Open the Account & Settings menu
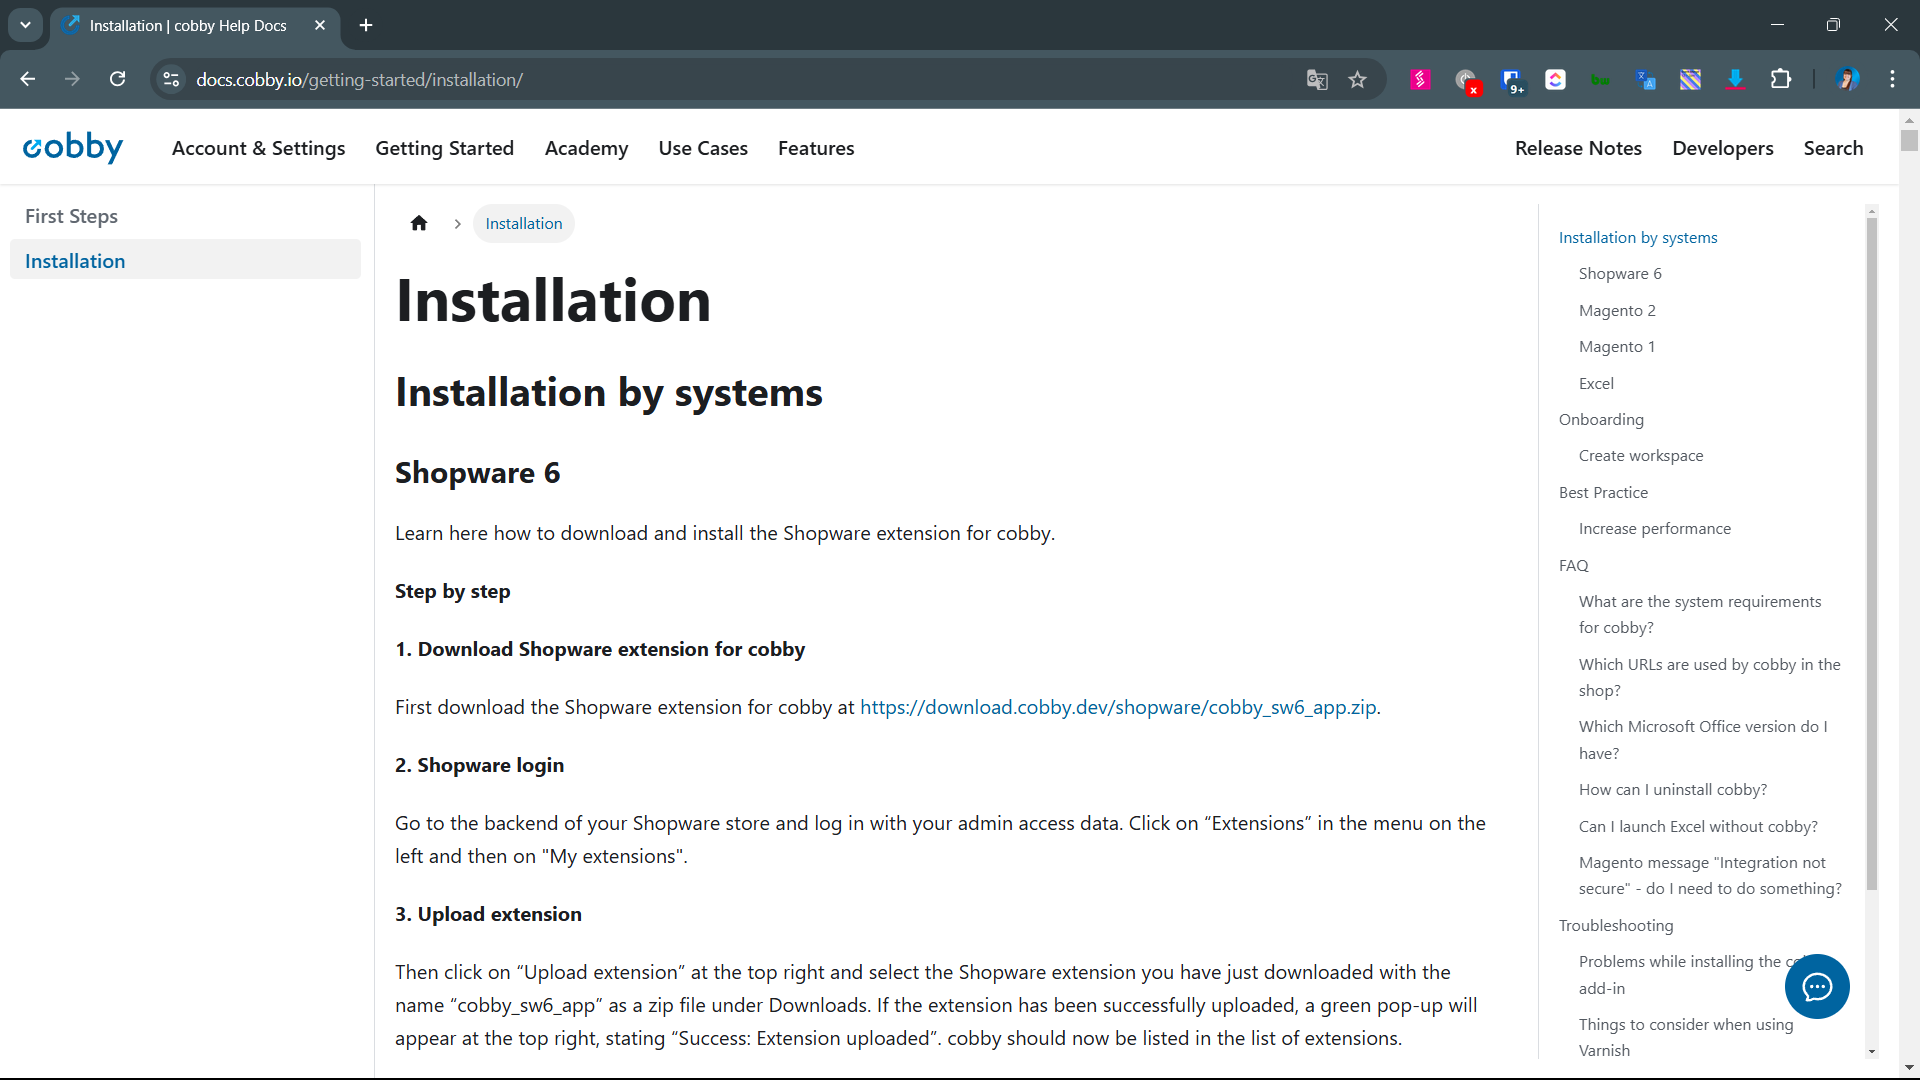 258,148
